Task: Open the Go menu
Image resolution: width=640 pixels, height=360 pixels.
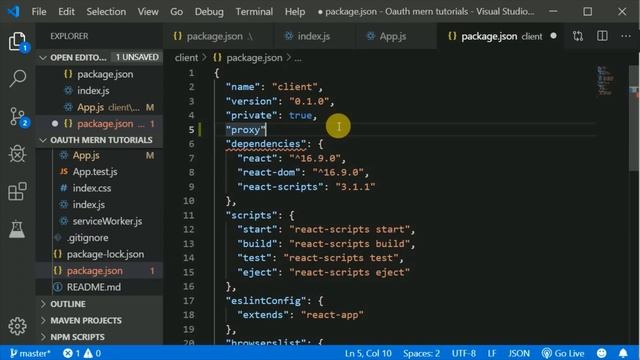Action: pos(176,11)
